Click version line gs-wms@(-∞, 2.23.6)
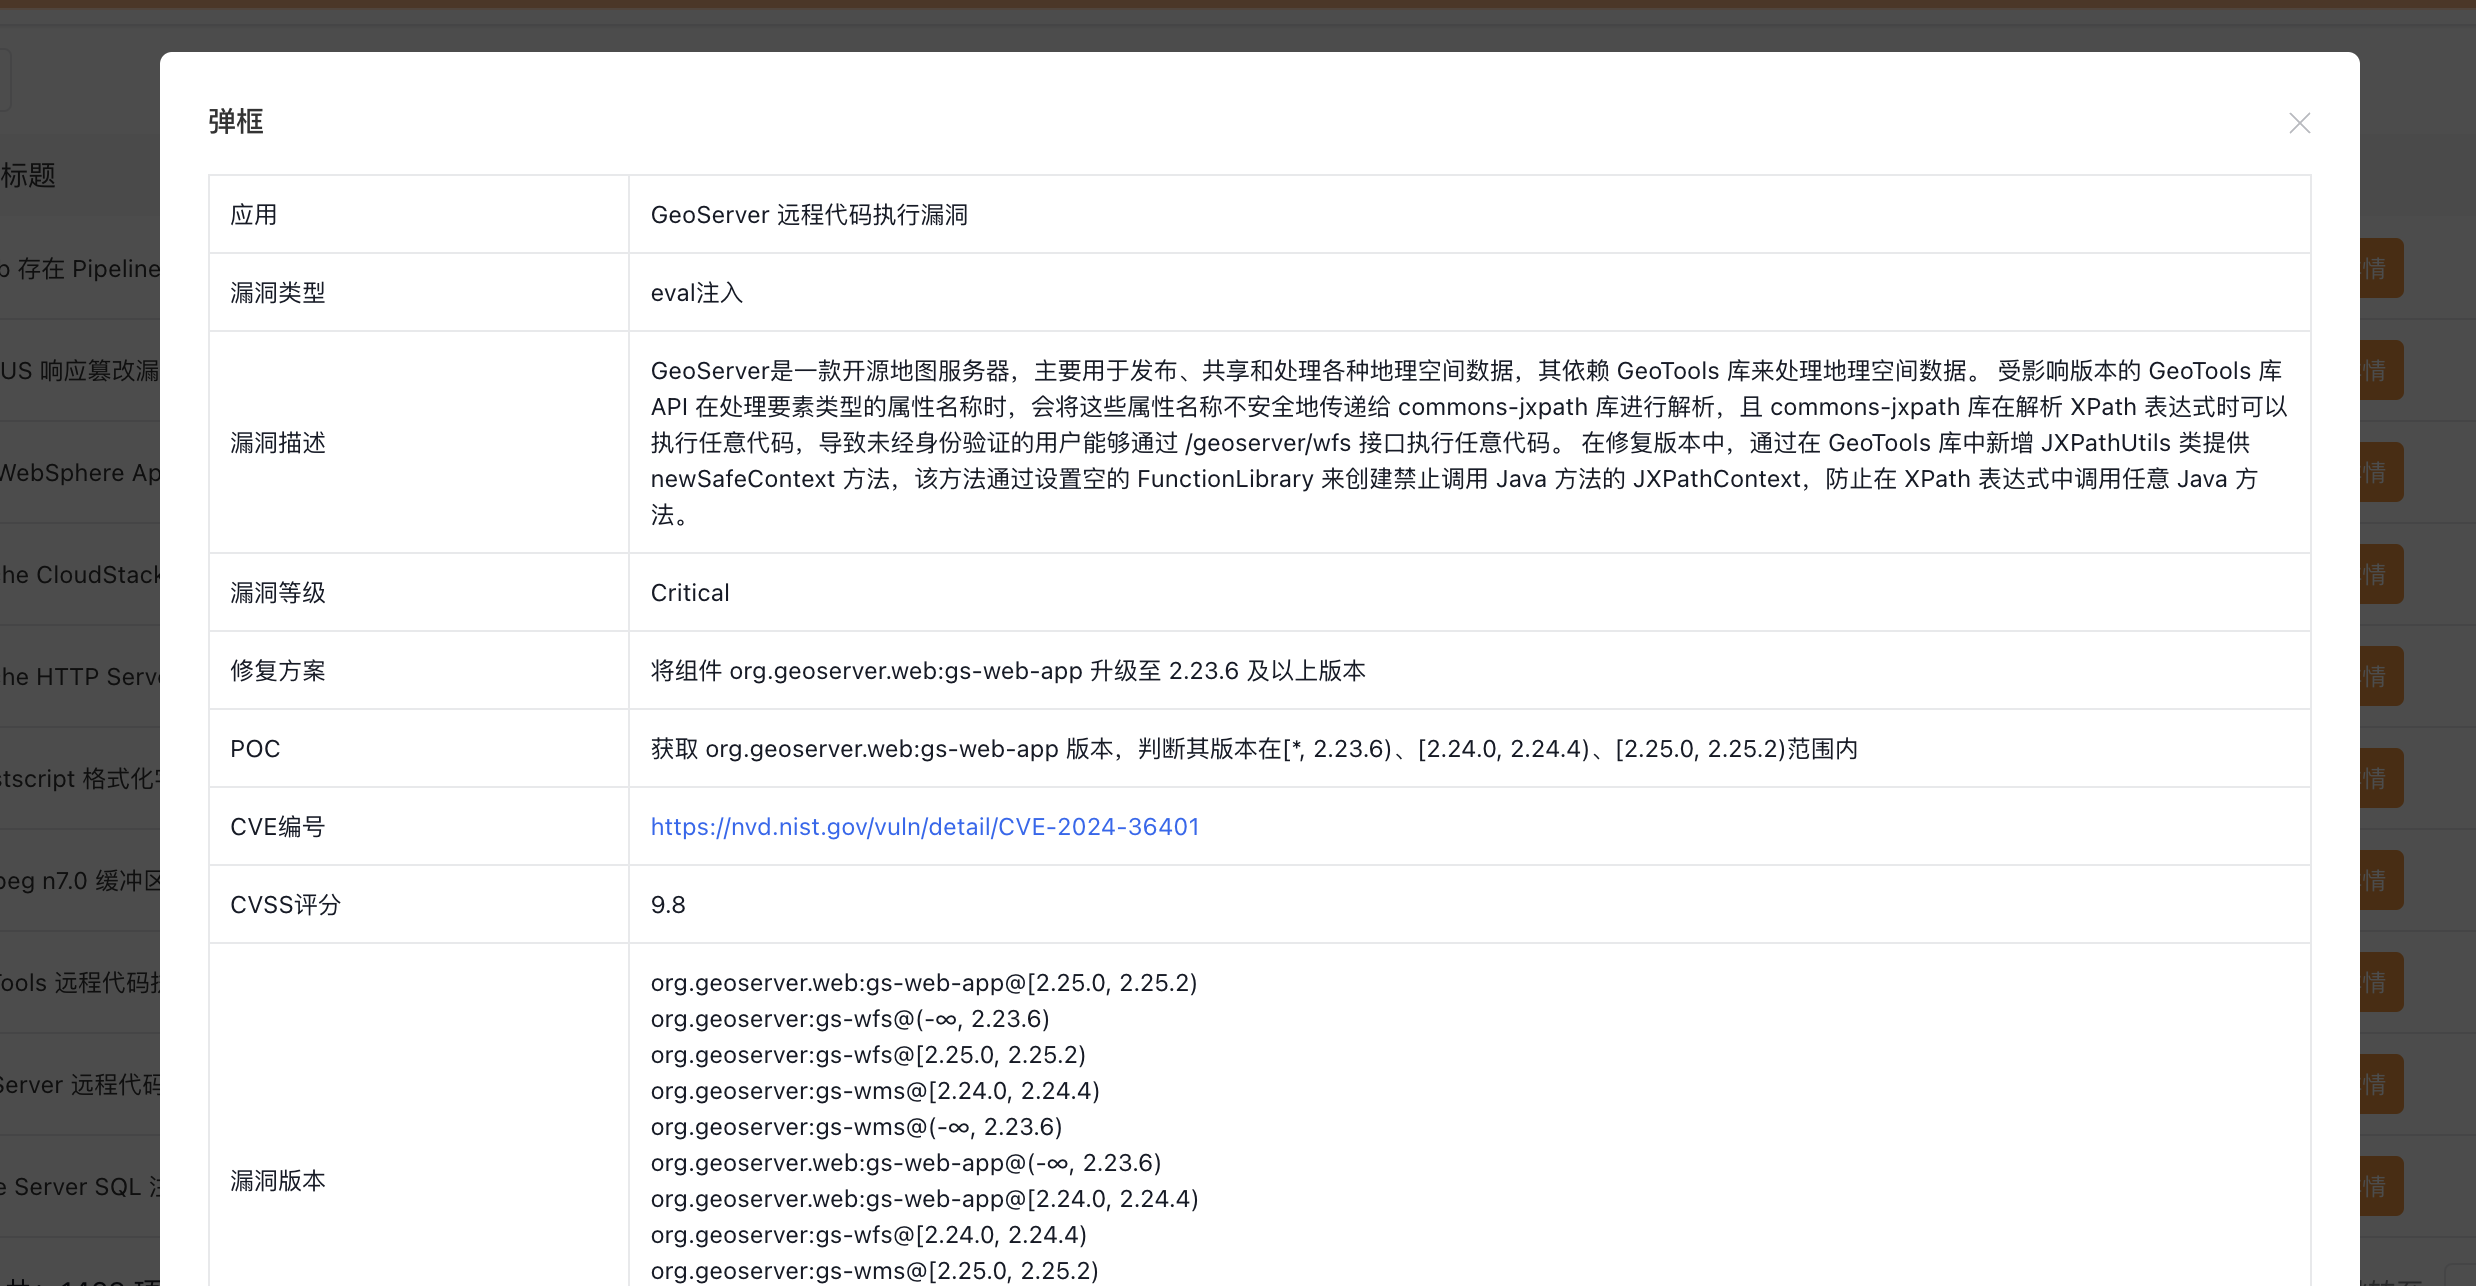 (x=857, y=1127)
